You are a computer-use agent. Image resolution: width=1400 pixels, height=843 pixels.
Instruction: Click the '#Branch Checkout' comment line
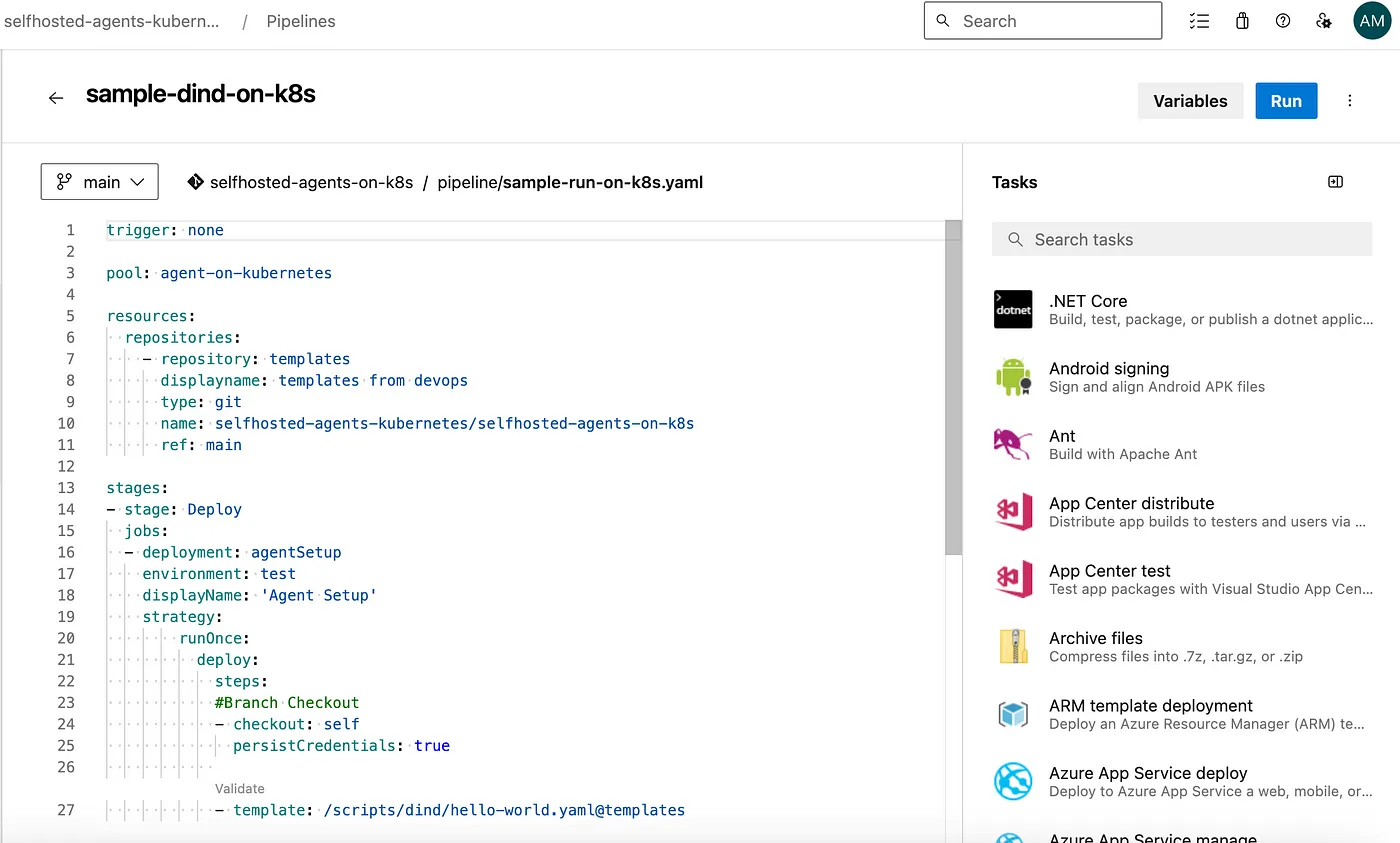pos(287,702)
